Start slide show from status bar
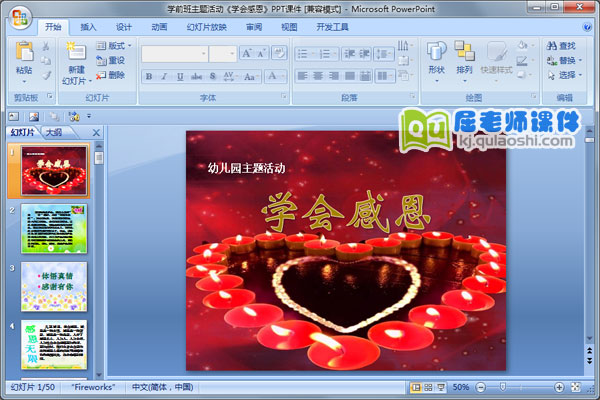The height and width of the screenshot is (400, 600). tap(441, 387)
